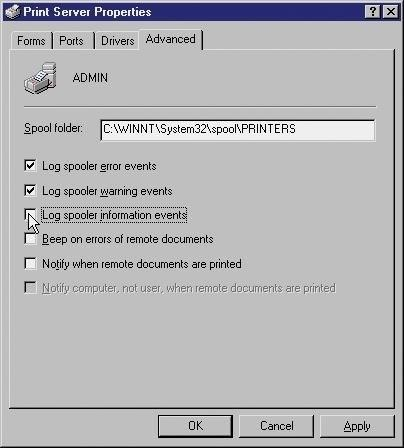Check Beep on errors of remote documents
Screen dimensions: 404x448
coord(30,239)
